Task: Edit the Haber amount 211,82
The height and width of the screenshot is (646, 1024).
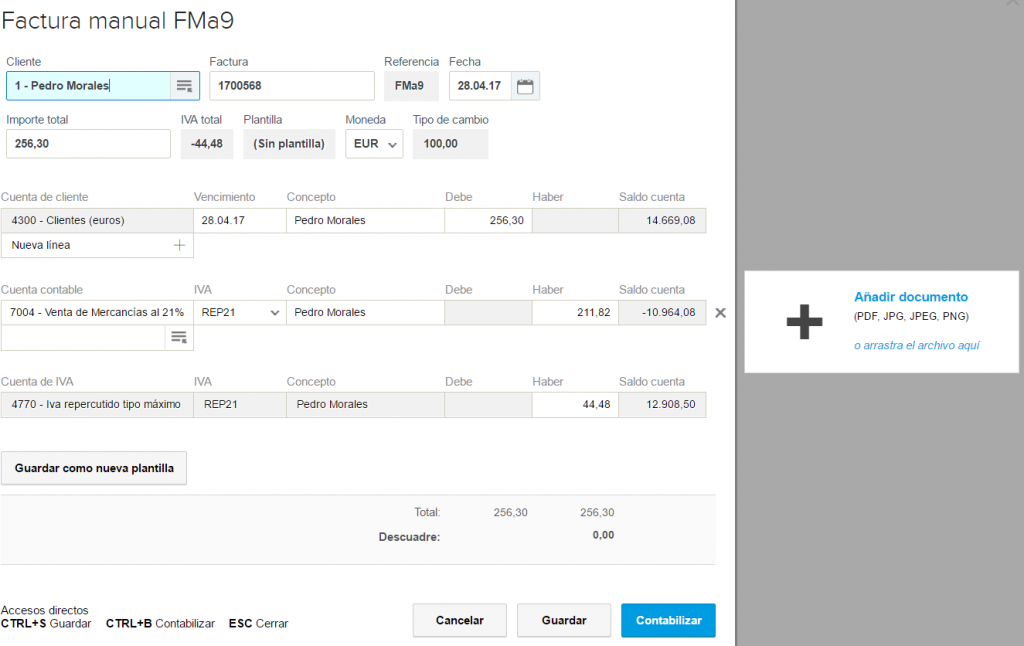Action: [575, 313]
